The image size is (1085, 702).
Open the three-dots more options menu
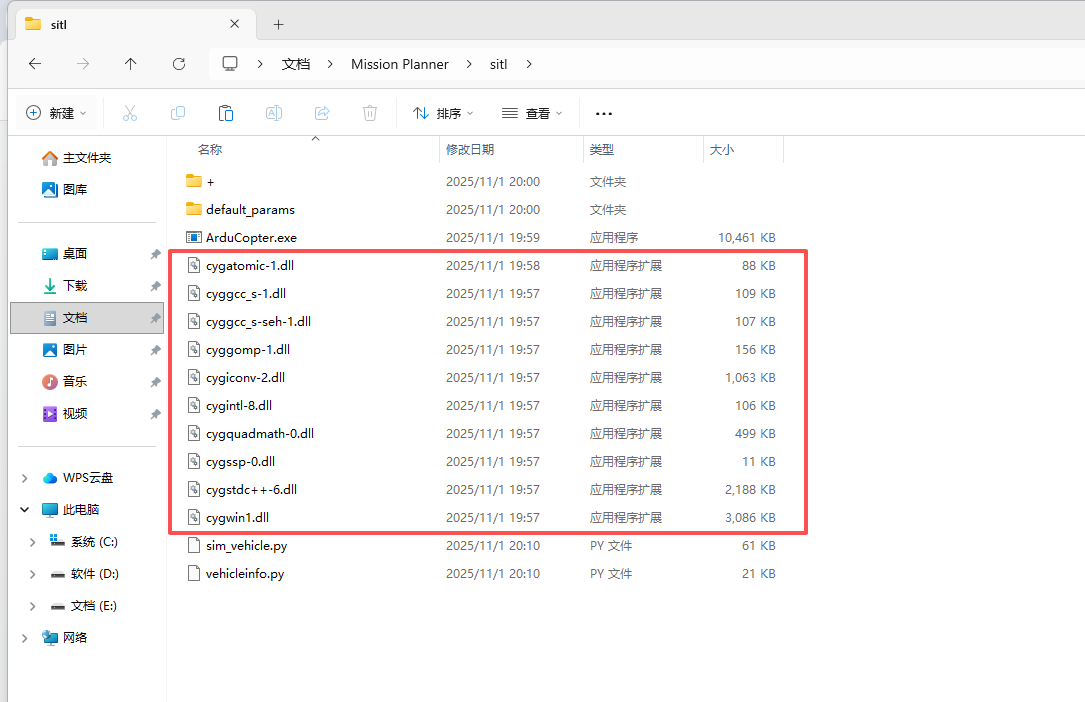(604, 113)
